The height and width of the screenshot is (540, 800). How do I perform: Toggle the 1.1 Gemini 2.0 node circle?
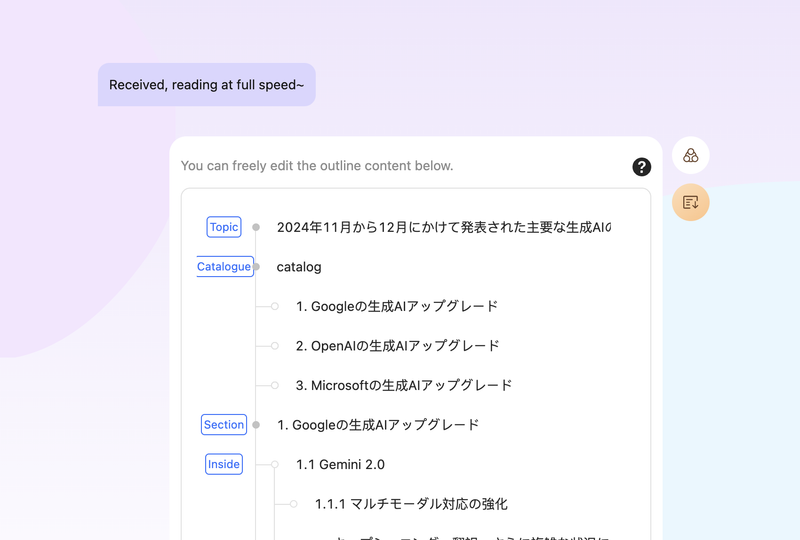click(275, 464)
